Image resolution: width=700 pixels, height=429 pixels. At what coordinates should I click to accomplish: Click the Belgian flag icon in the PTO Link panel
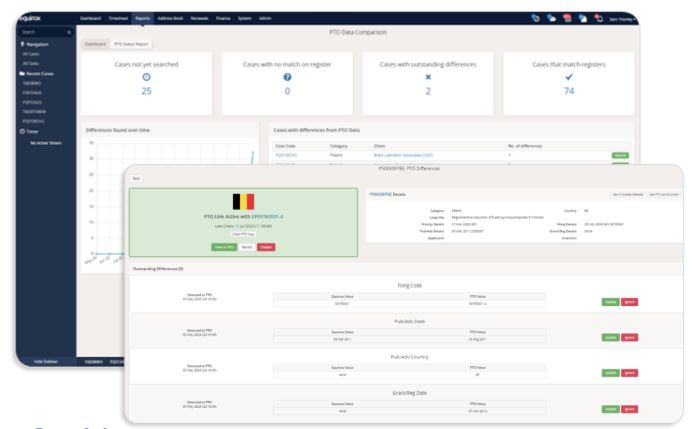coord(245,201)
